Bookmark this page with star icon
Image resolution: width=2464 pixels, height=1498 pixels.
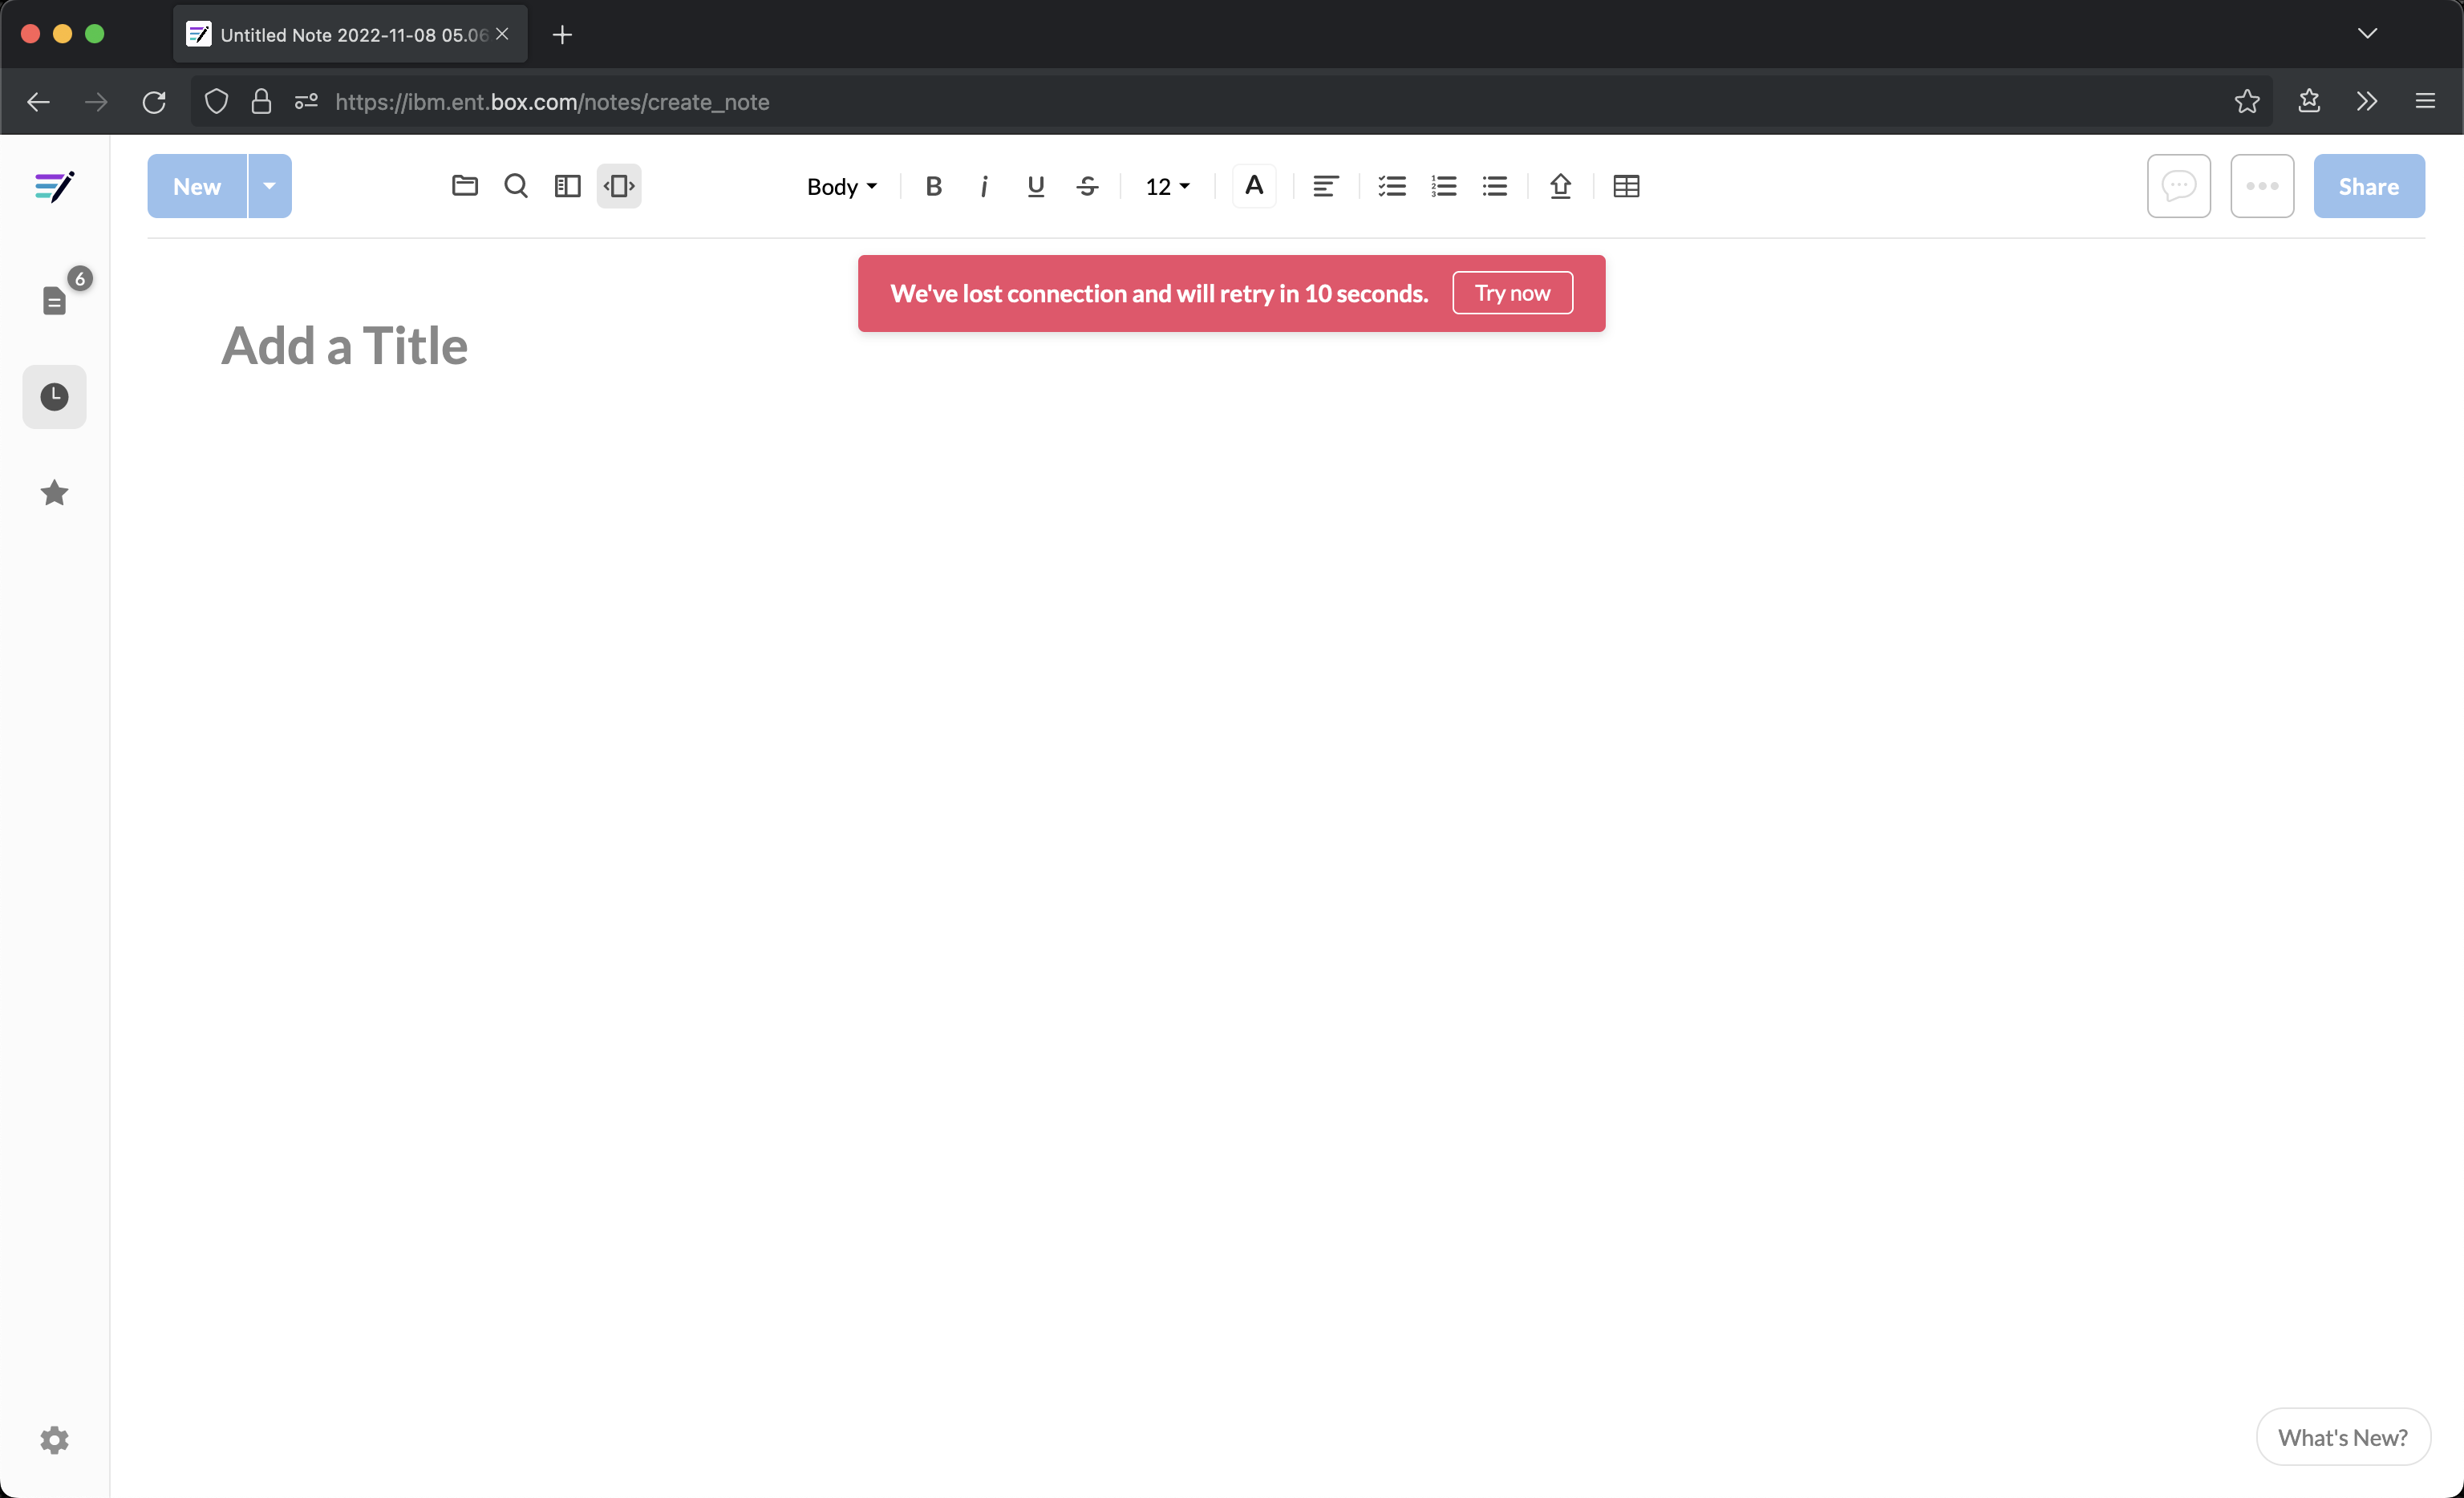(x=2247, y=101)
